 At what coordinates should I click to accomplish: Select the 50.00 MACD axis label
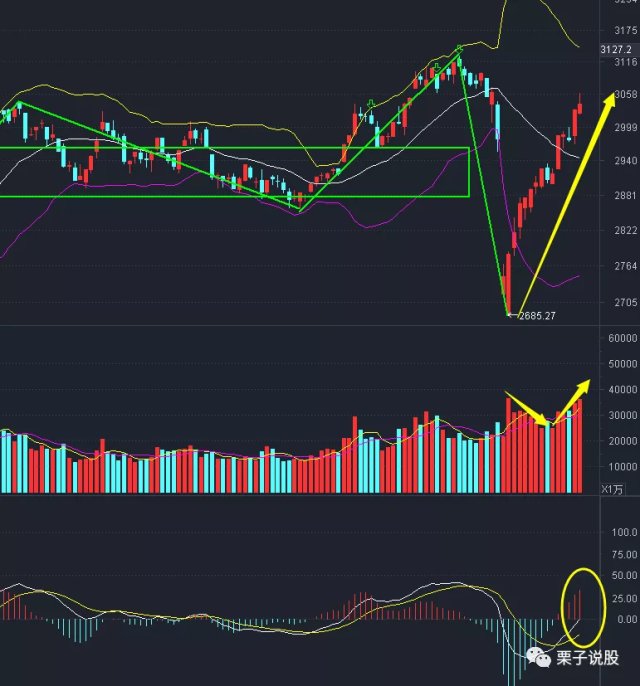click(624, 575)
